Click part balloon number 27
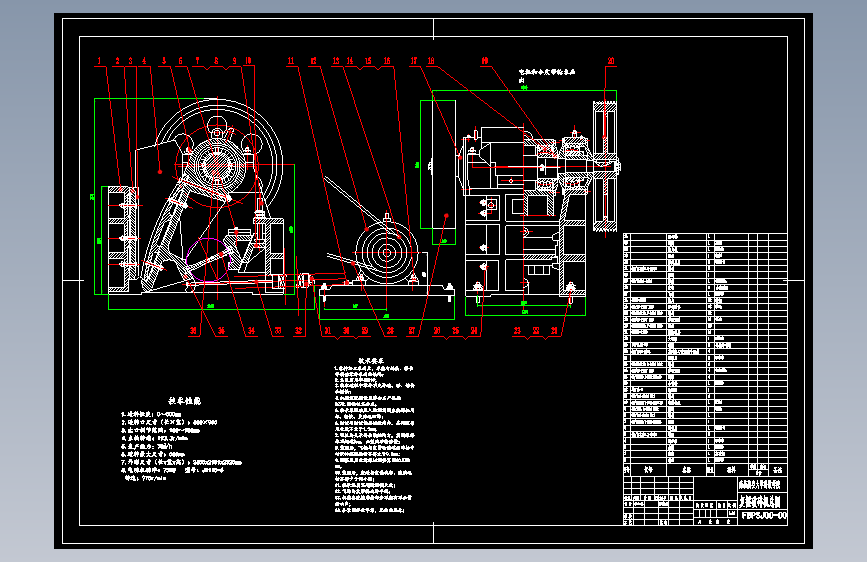867x562 pixels. (x=411, y=331)
